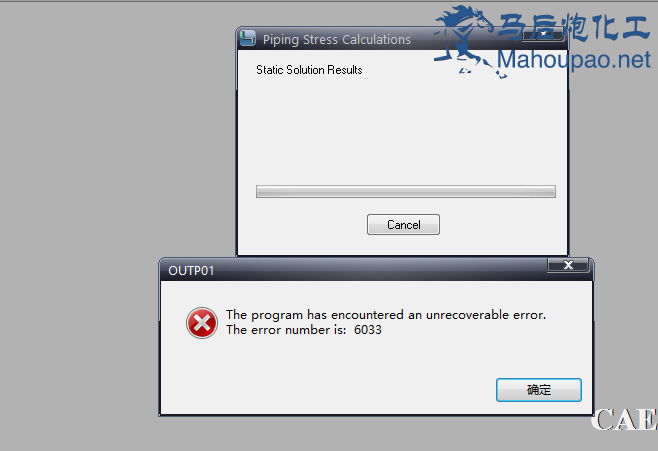
Task: Click the Static Solution progress bar
Action: pyautogui.click(x=406, y=192)
